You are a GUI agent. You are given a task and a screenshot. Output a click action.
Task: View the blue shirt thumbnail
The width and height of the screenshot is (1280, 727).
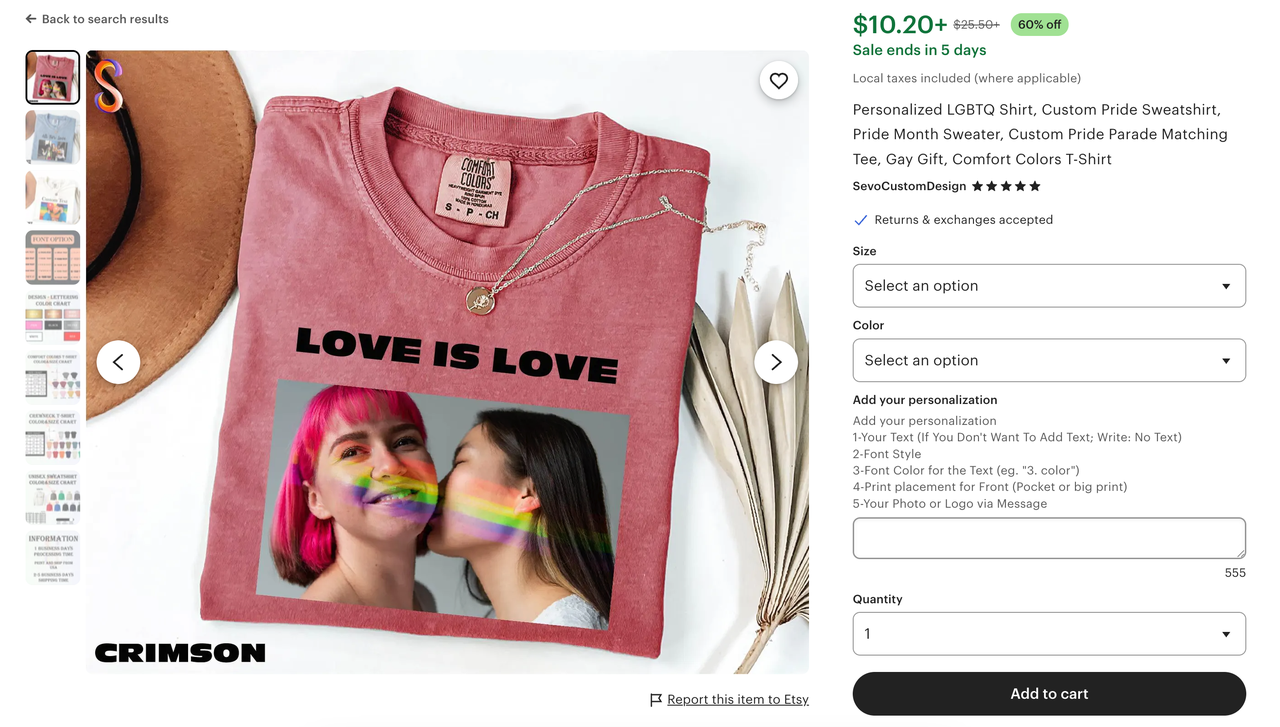(53, 137)
